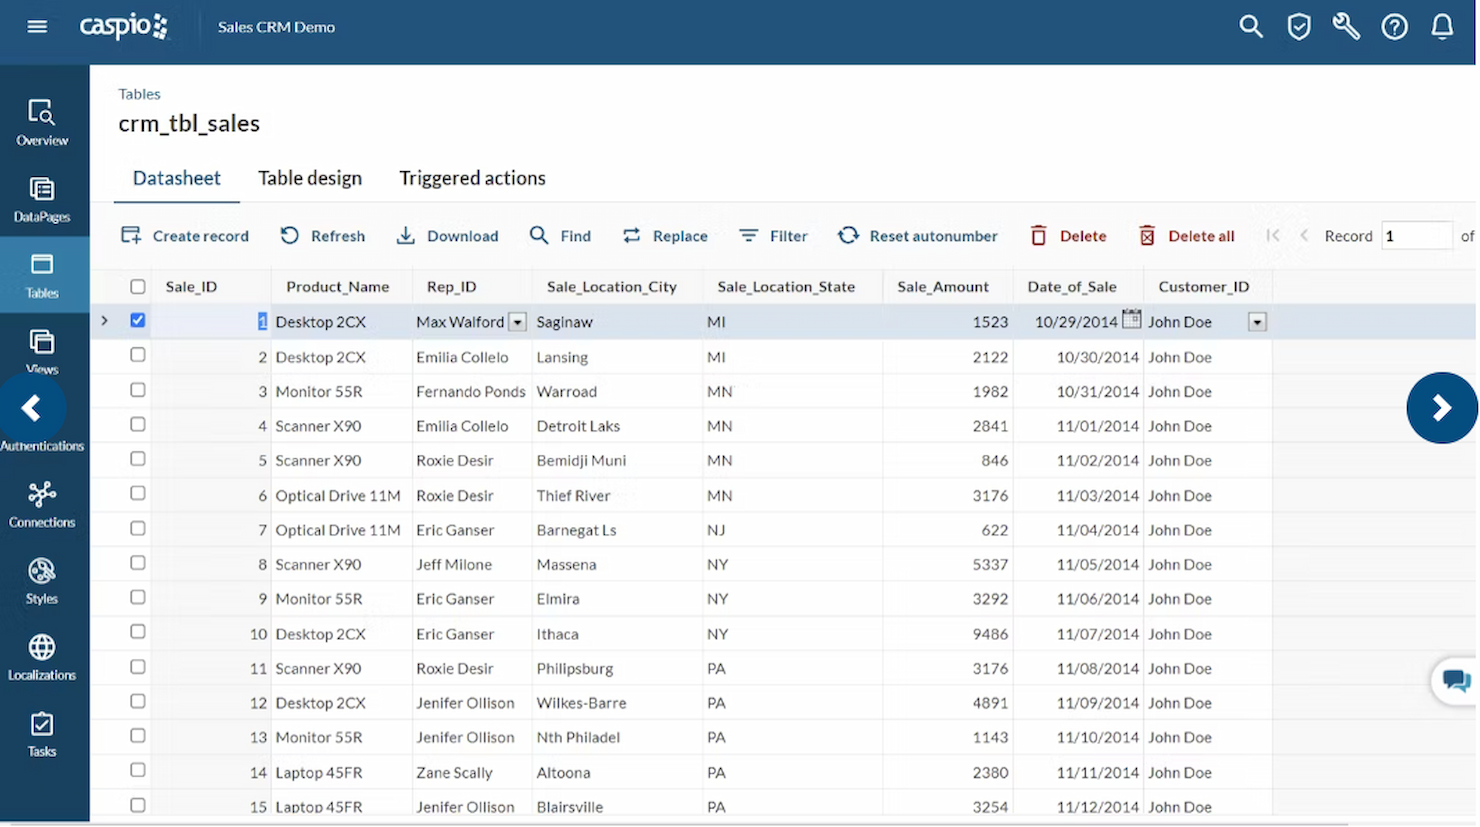The width and height of the screenshot is (1480, 827).
Task: Select the row 5 checkbox for Bemidji Muni
Action: (138, 459)
